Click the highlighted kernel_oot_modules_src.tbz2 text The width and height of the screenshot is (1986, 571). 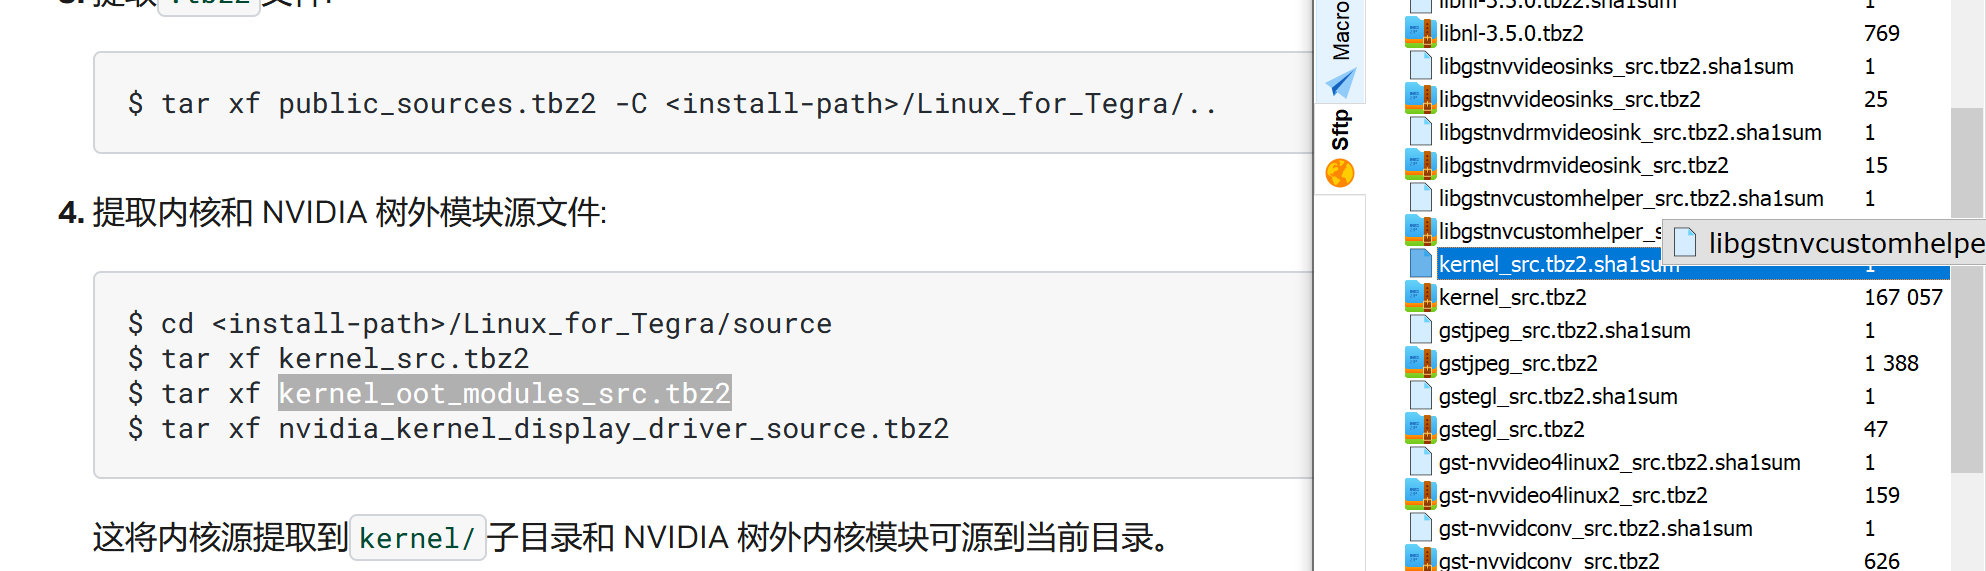point(504,393)
